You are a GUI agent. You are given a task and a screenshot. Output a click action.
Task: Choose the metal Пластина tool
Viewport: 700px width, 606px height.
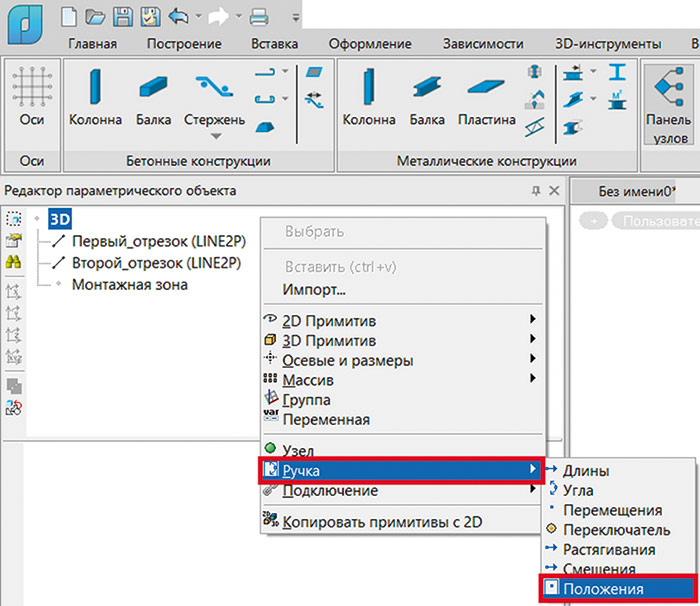pos(486,86)
